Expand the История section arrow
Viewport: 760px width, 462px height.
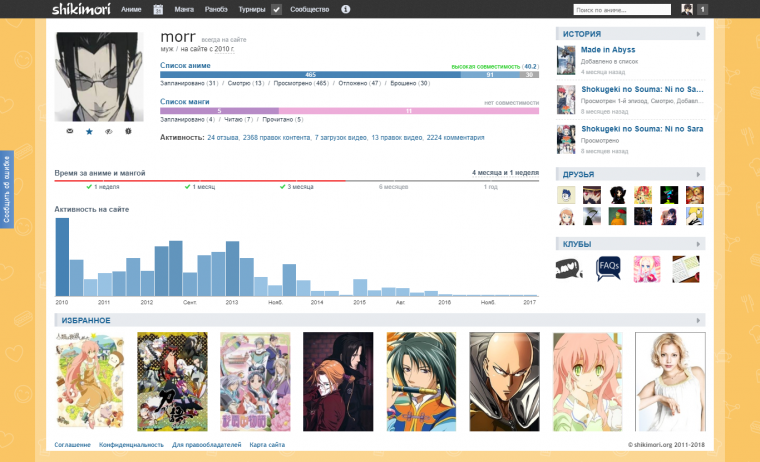click(699, 34)
